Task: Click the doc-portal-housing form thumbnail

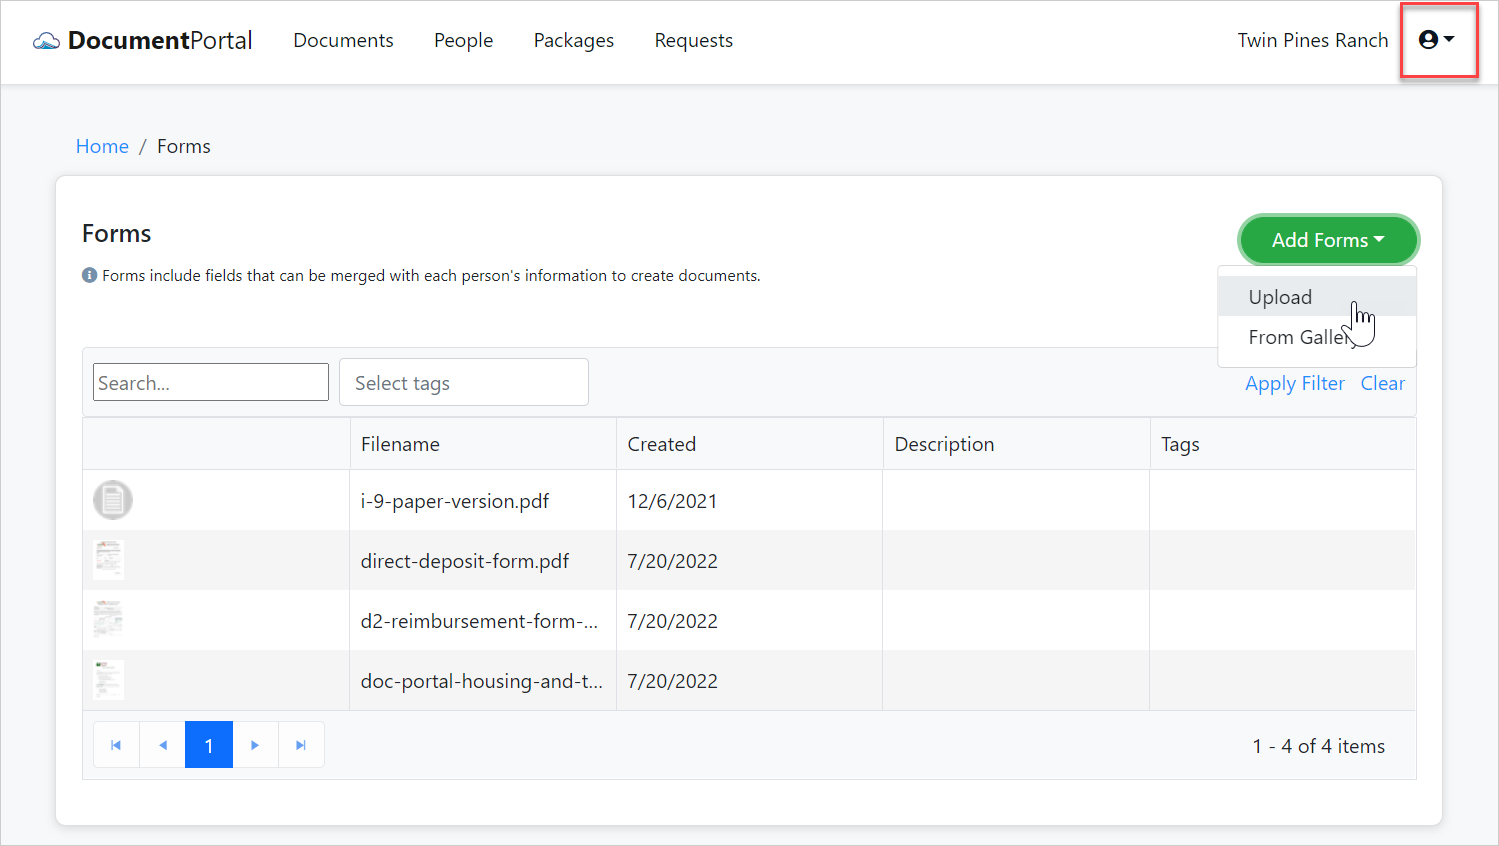Action: pos(108,680)
